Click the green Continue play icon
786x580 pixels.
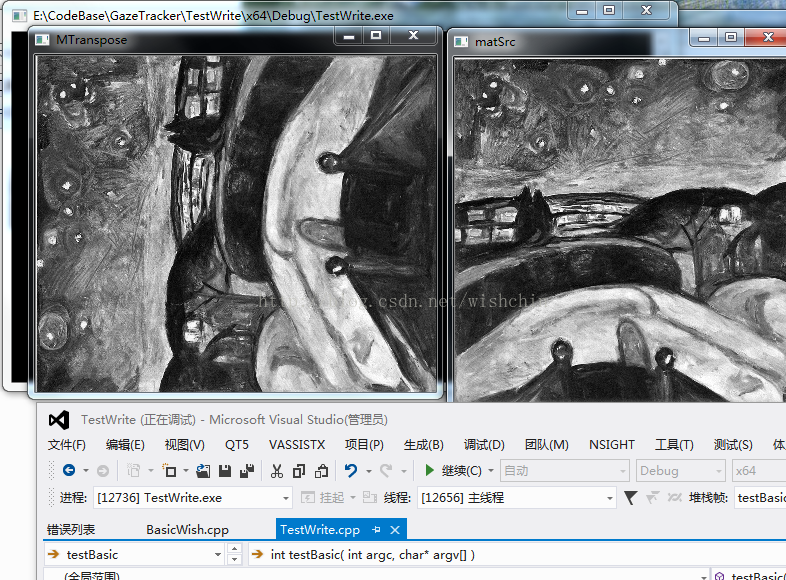pyautogui.click(x=429, y=470)
